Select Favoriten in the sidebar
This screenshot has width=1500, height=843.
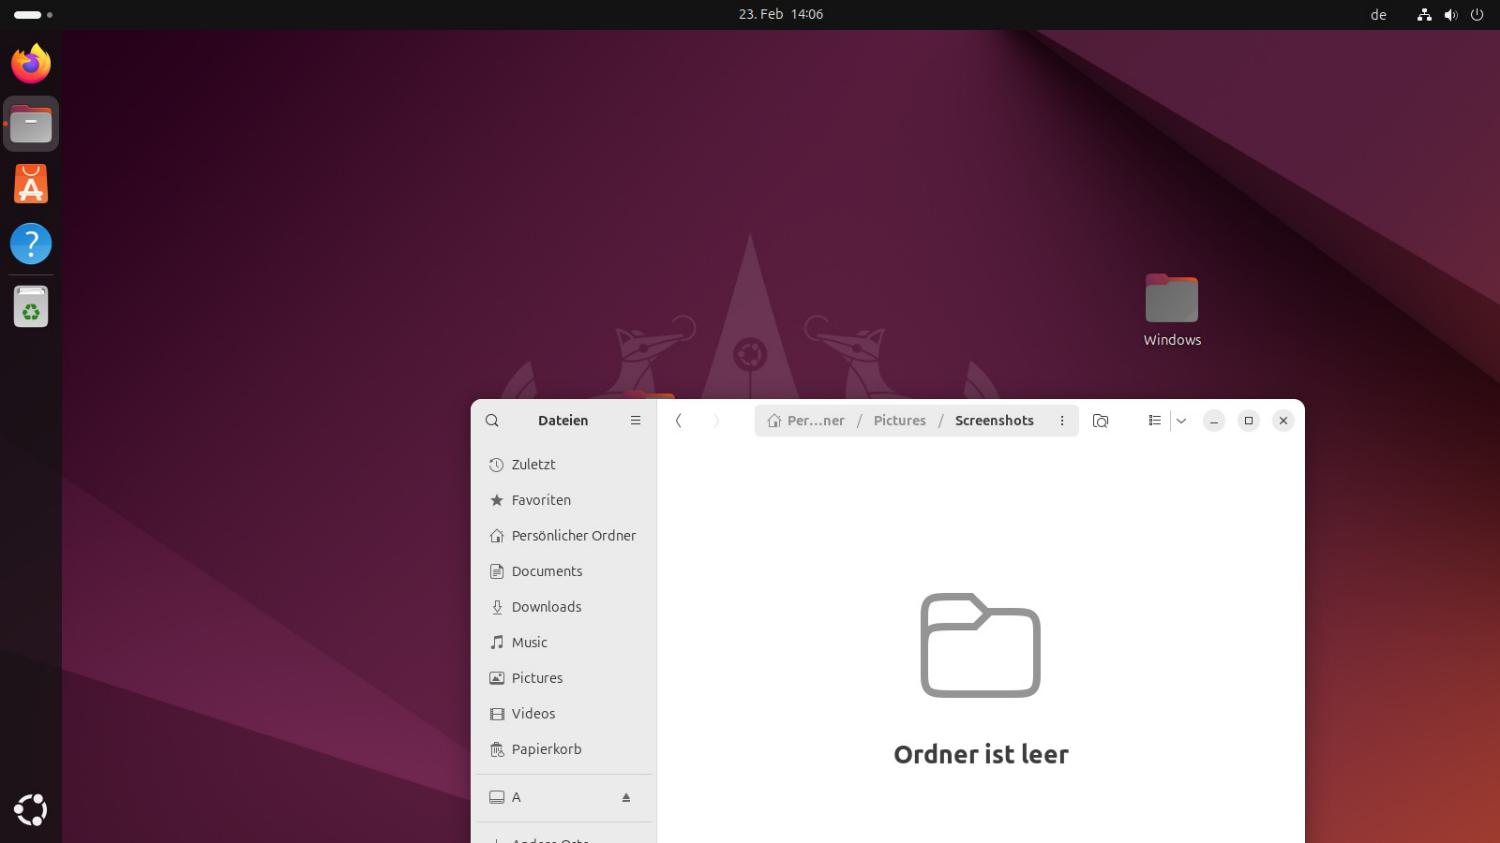(541, 500)
